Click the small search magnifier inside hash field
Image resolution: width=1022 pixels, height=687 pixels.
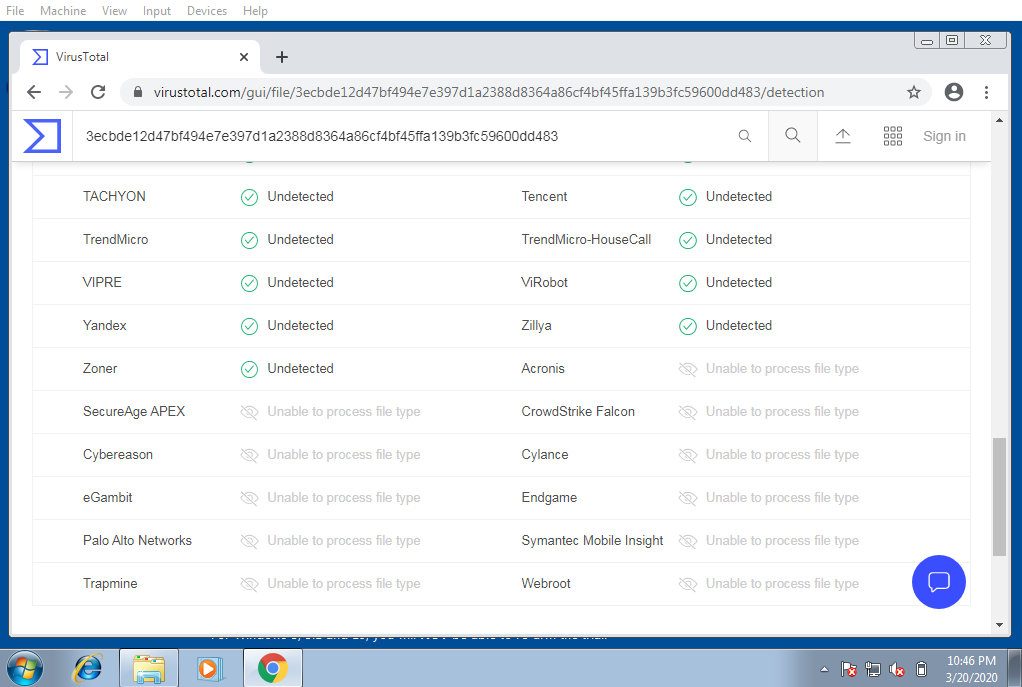click(744, 136)
